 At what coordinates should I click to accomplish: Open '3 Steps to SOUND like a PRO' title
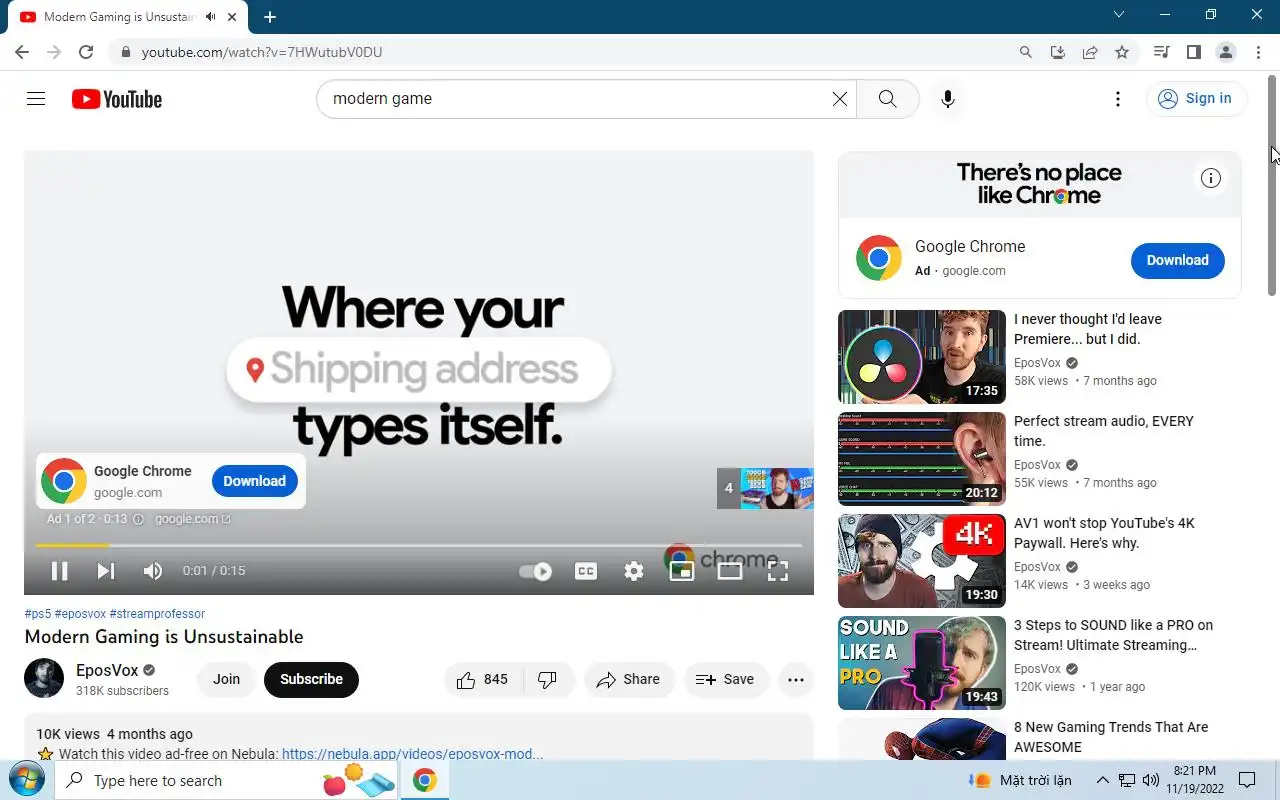(1113, 635)
